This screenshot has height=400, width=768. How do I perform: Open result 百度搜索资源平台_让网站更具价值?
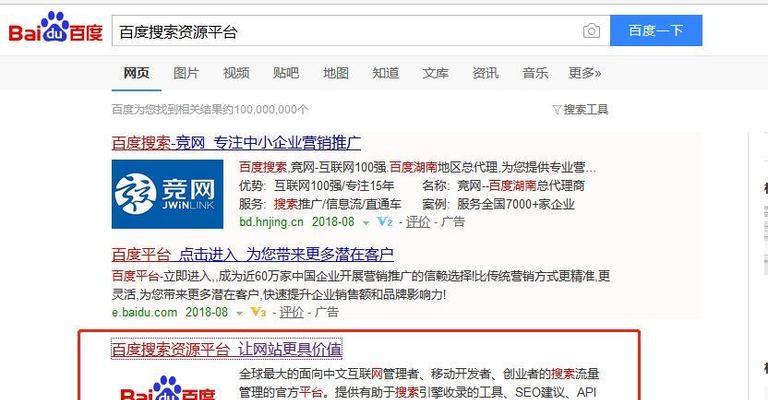tap(227, 349)
